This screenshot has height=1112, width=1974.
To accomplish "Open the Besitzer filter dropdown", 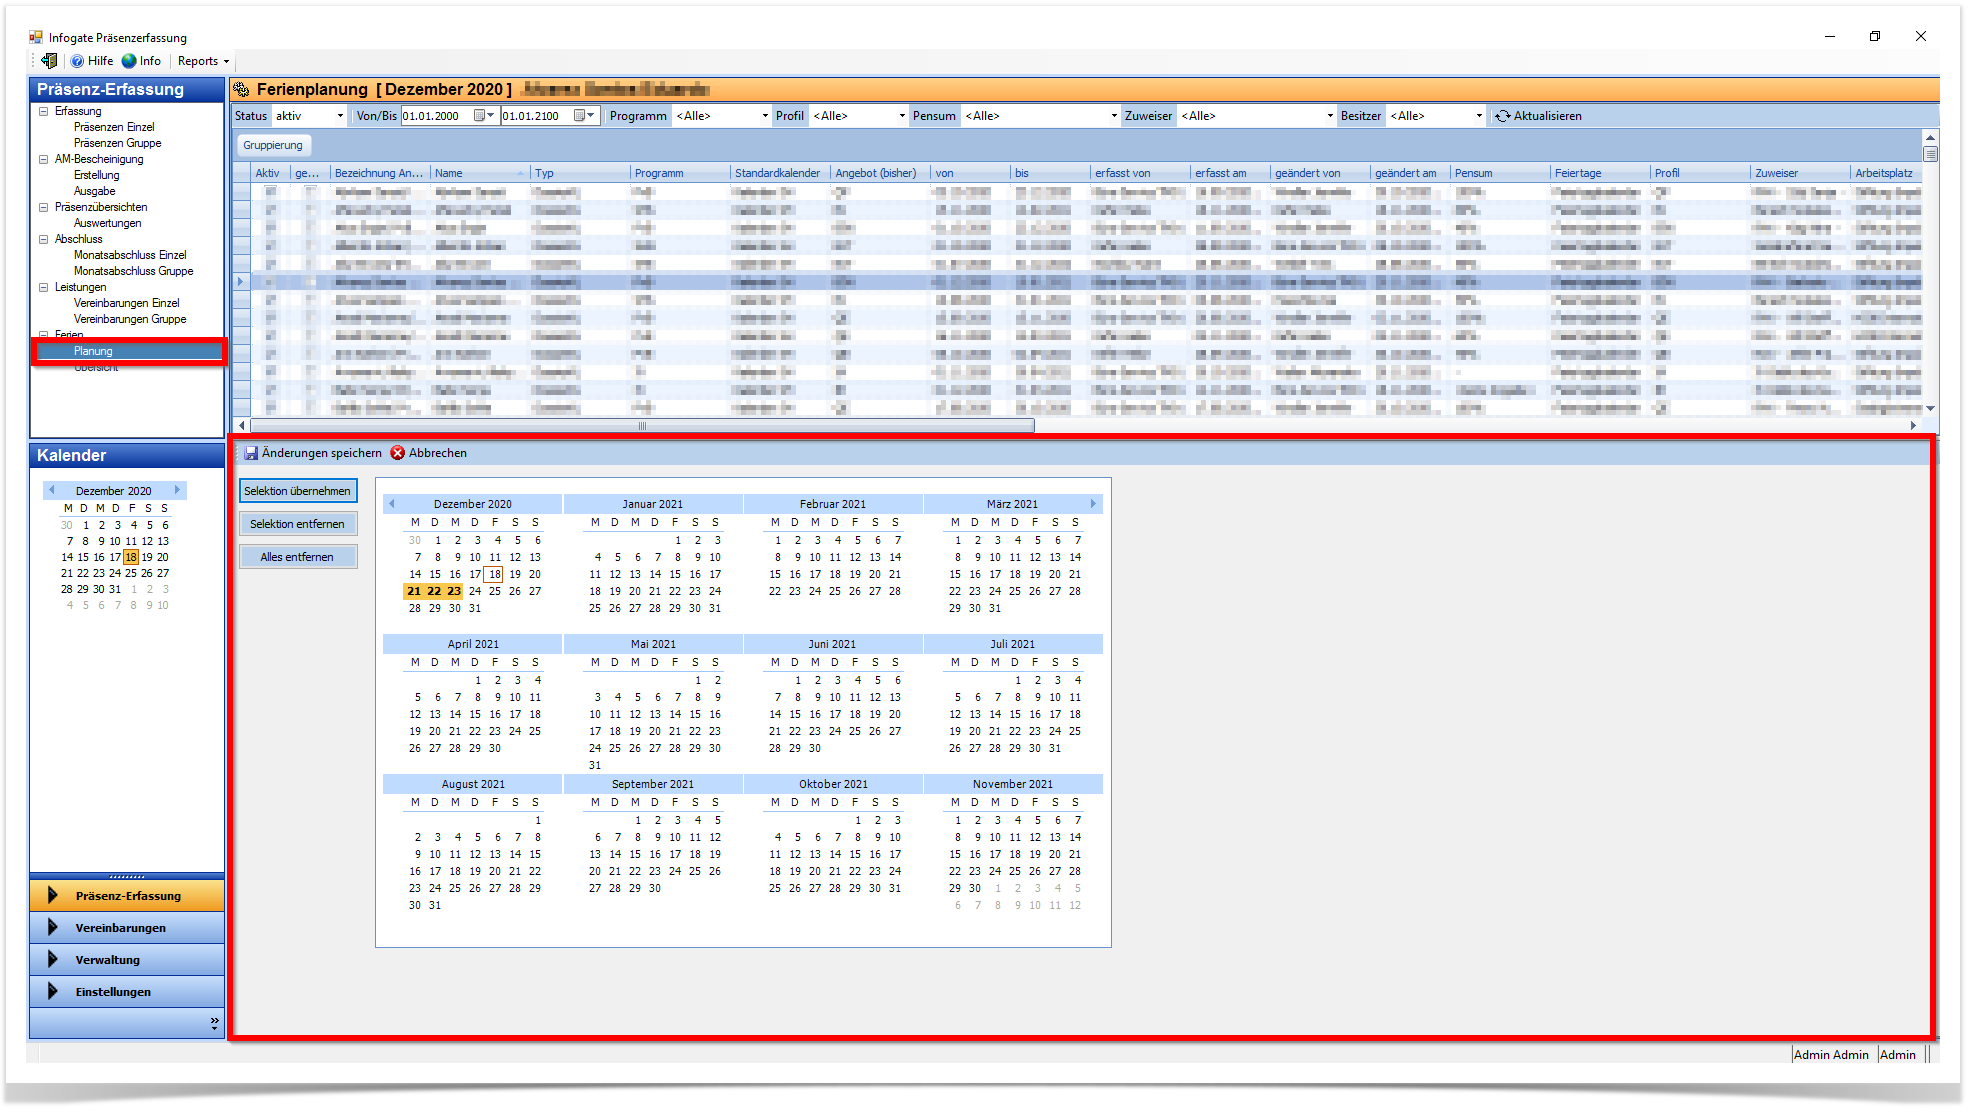I will (1479, 116).
